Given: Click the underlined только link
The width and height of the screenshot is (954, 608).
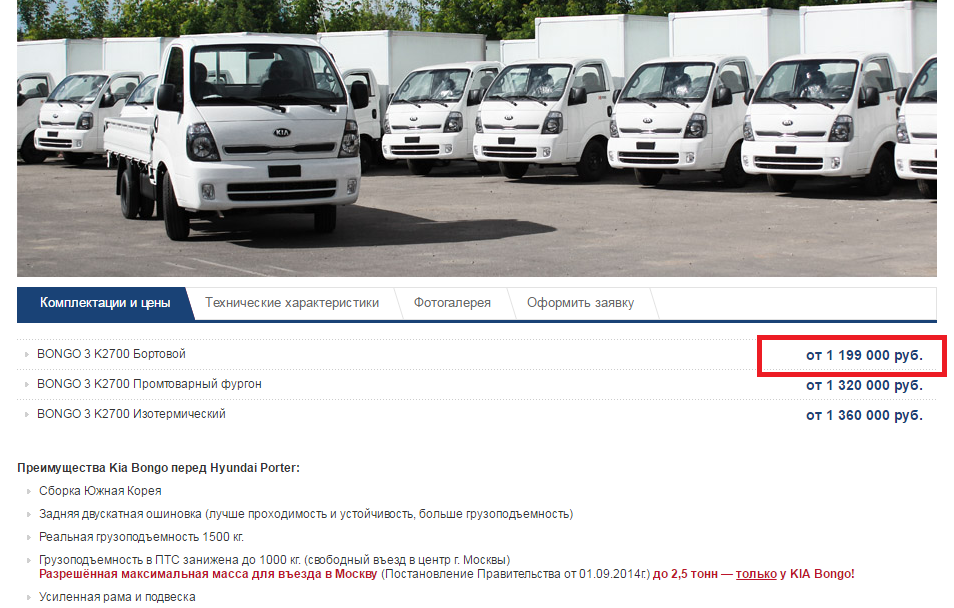Looking at the screenshot, I should click(x=756, y=574).
